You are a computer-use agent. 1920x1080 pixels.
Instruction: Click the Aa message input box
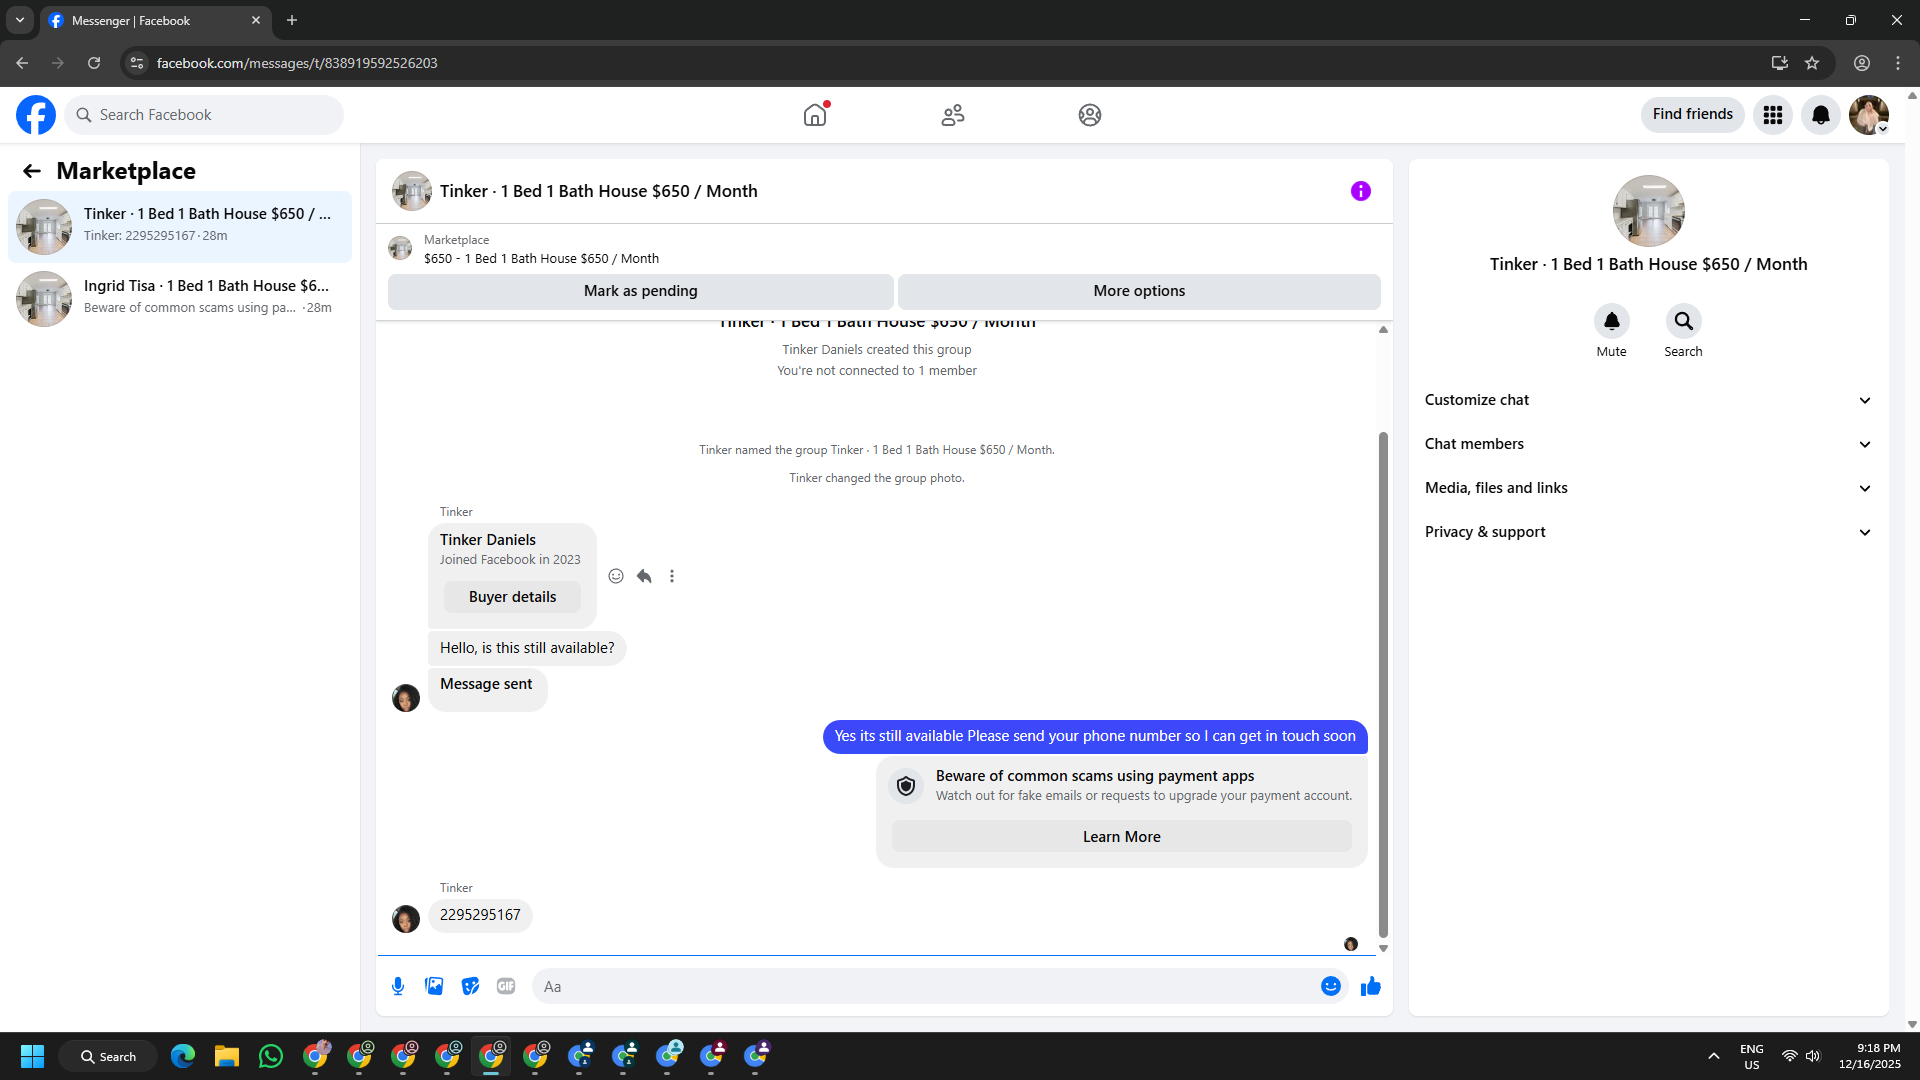click(925, 986)
